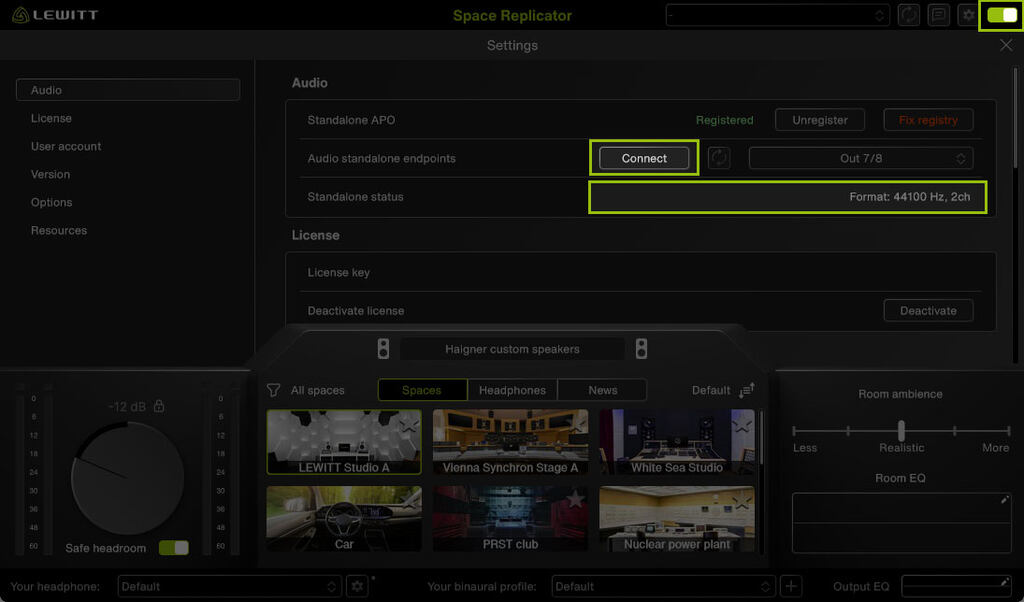Switch to the Headphones tab
Image resolution: width=1024 pixels, height=602 pixels.
[x=512, y=390]
